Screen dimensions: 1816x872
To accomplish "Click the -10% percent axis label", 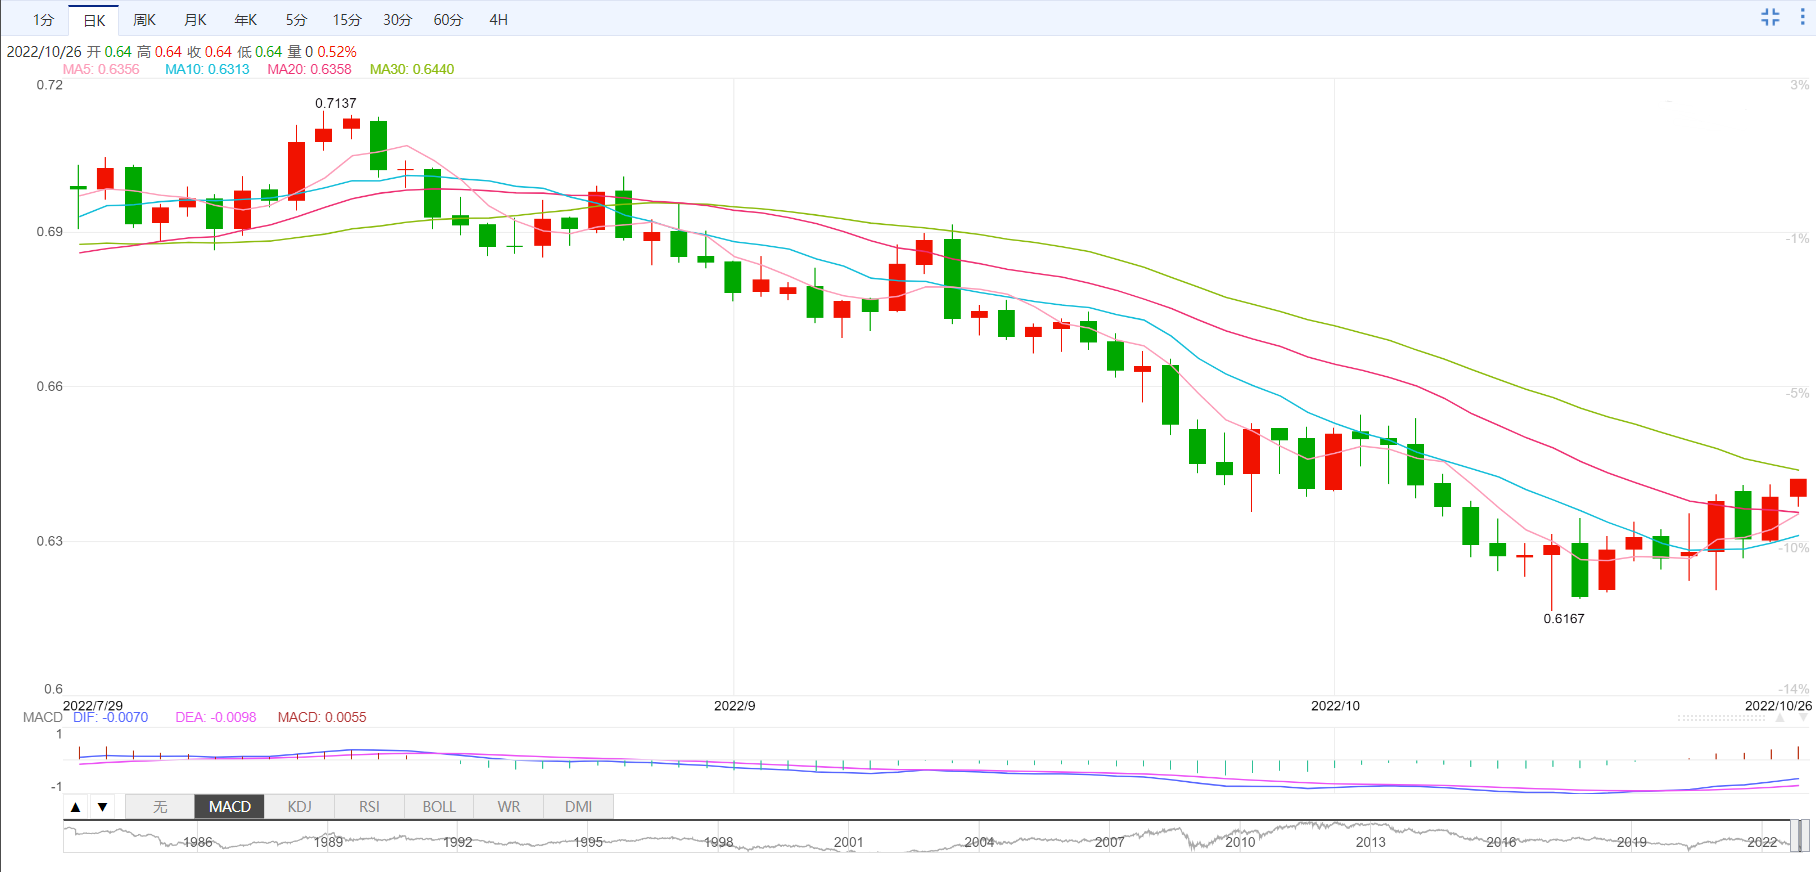I will 1794,547.
